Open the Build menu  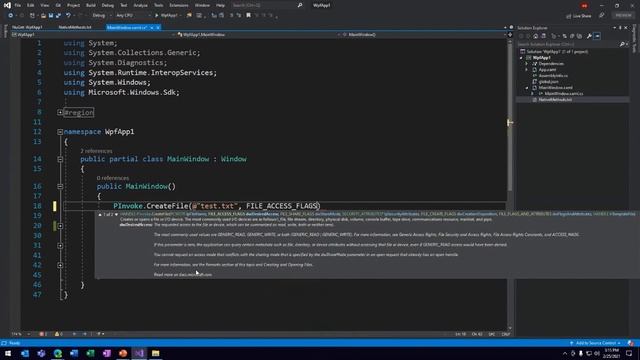point(91,5)
